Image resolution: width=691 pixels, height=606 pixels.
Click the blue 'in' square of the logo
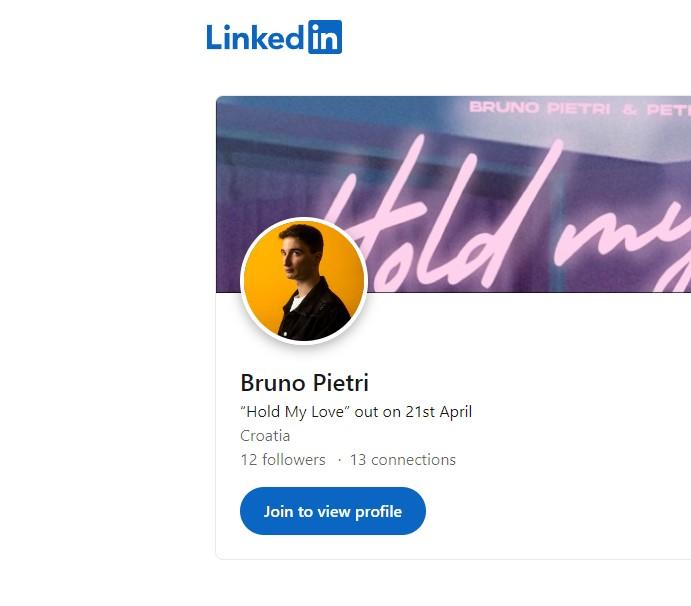[x=325, y=37]
